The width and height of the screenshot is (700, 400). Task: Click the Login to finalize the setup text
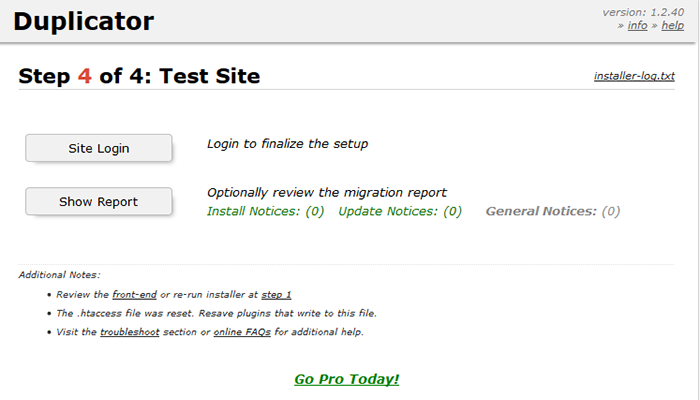point(288,144)
